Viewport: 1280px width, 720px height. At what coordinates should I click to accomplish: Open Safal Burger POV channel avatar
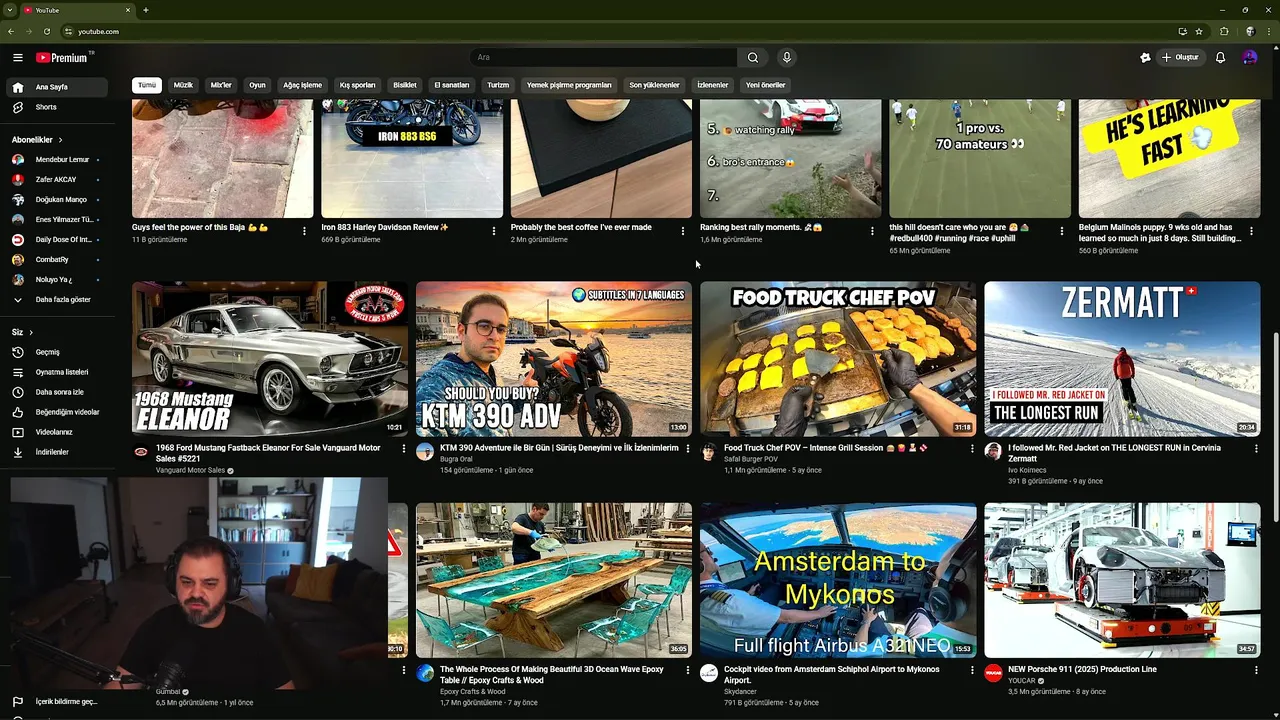click(709, 452)
